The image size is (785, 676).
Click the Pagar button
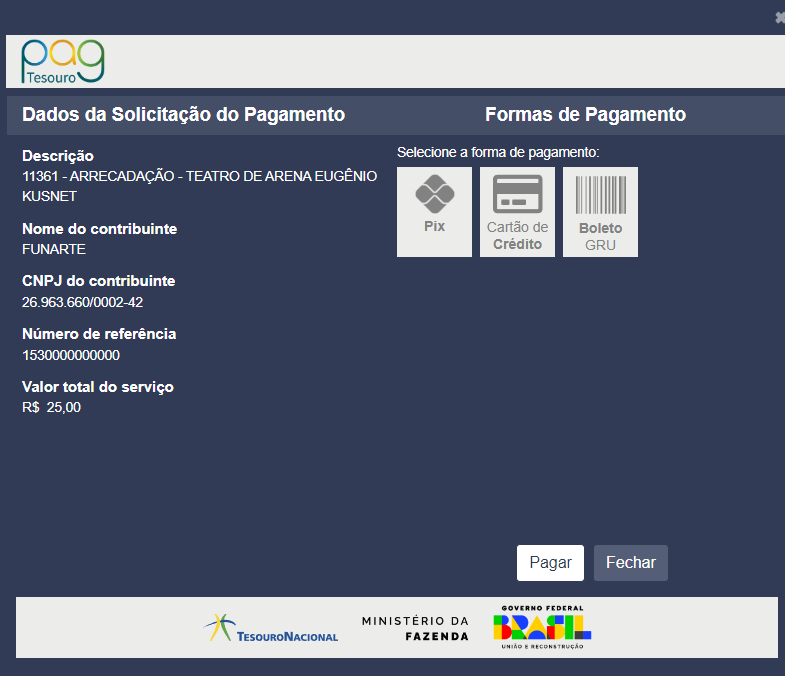(550, 563)
